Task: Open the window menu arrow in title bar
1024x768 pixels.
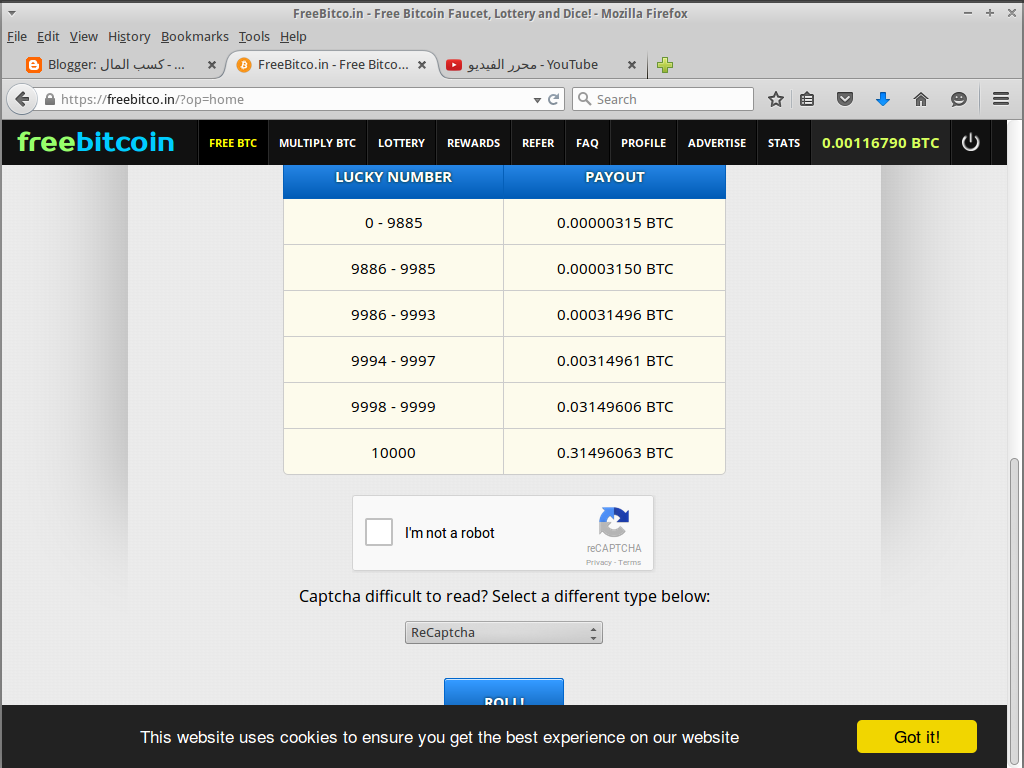Action: coord(12,13)
